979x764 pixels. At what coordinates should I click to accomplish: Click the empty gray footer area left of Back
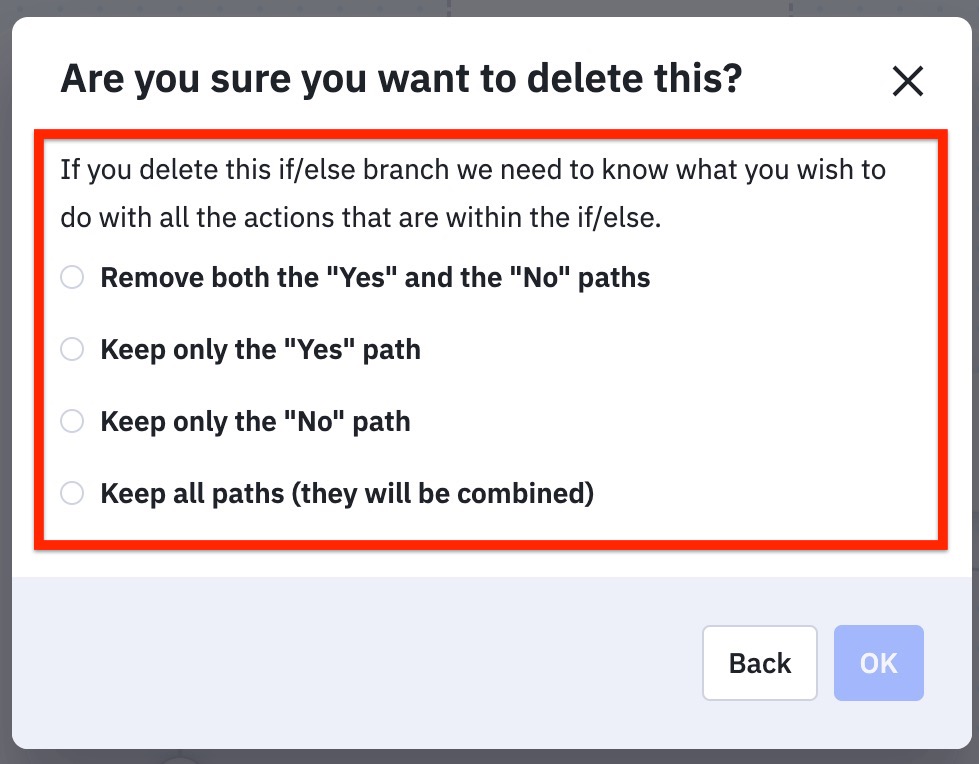click(350, 663)
